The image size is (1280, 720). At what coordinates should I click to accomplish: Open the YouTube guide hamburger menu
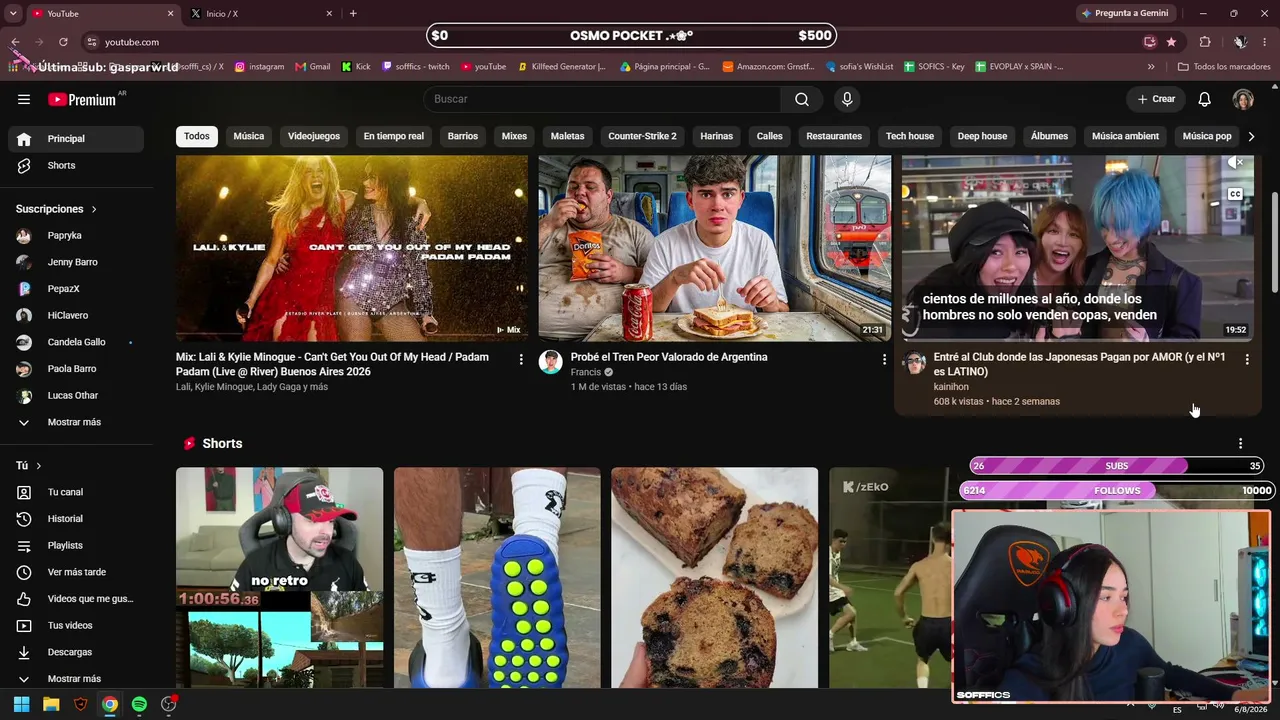24,99
